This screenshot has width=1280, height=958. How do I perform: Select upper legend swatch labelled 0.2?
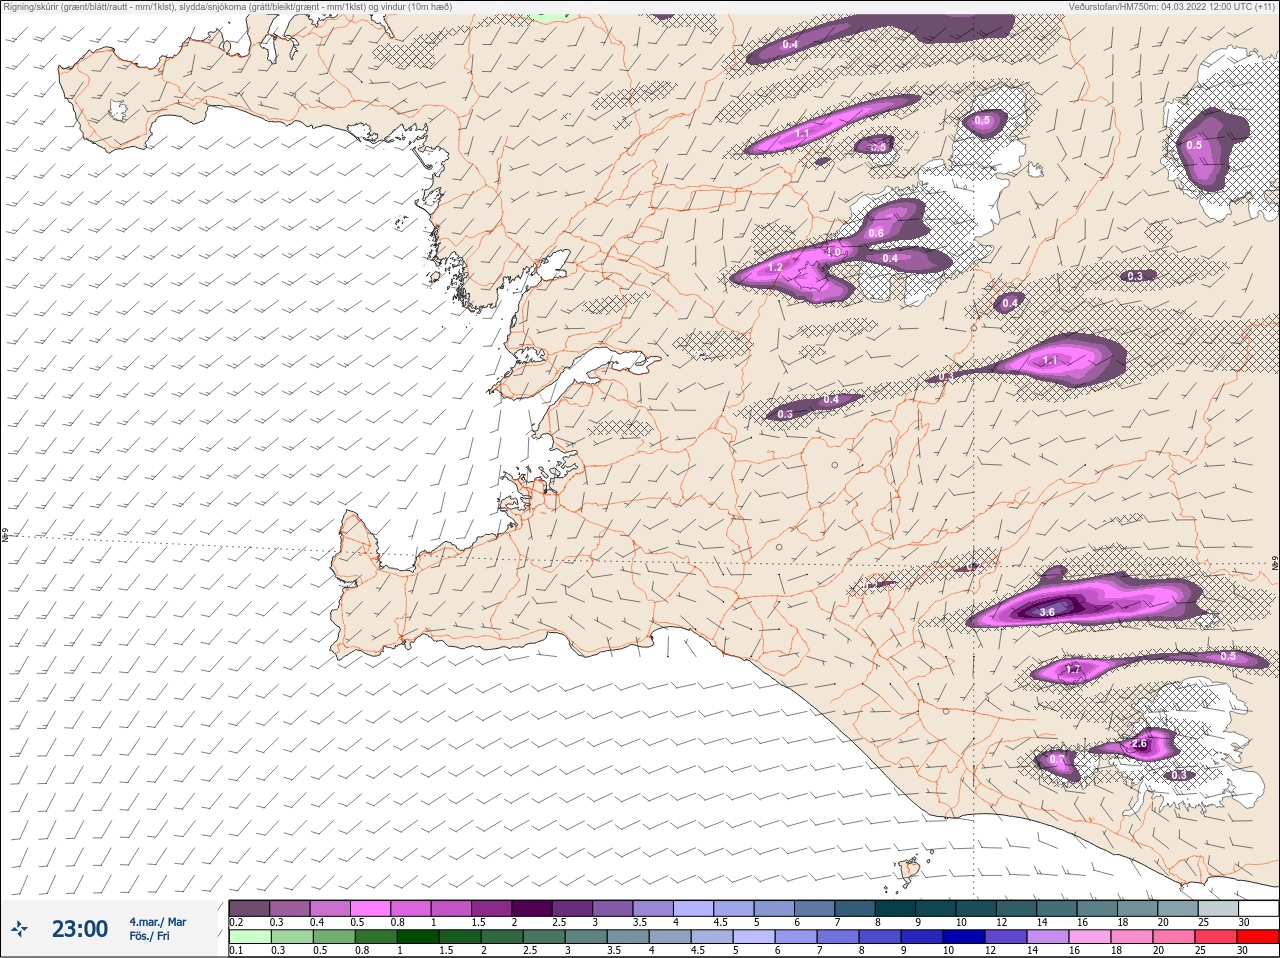click(249, 908)
